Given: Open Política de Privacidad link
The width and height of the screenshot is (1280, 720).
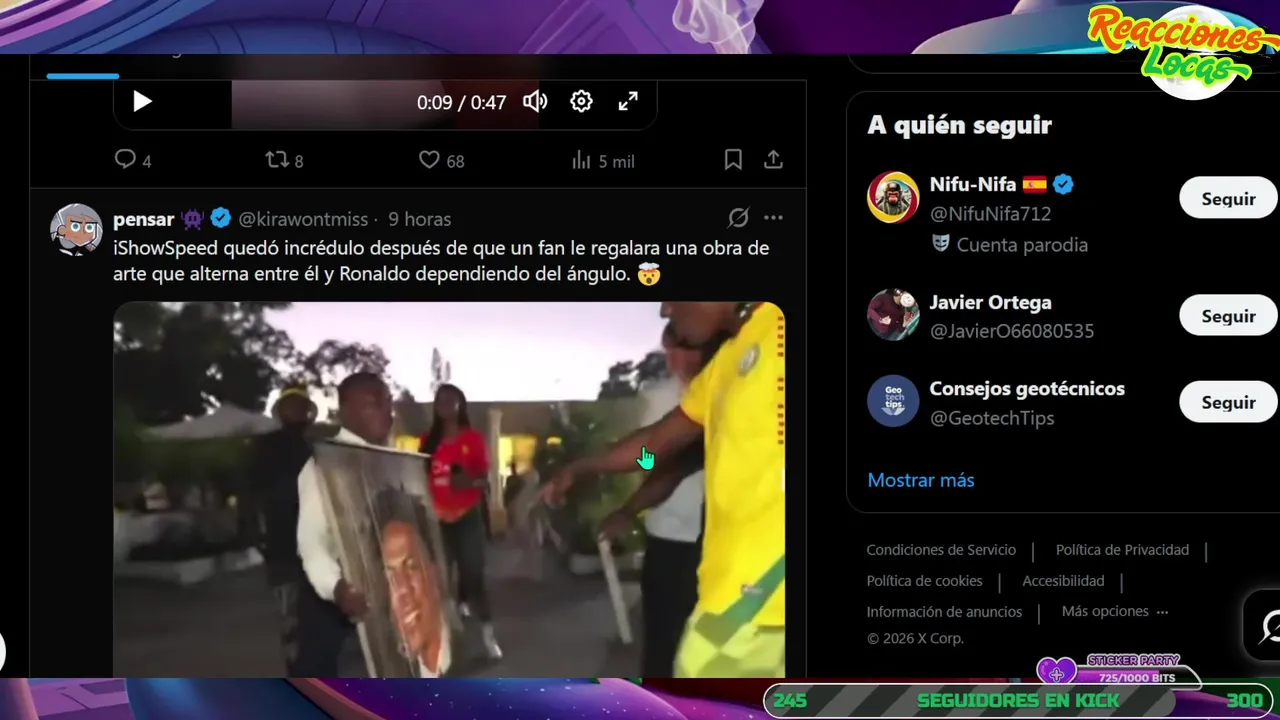Looking at the screenshot, I should point(1122,550).
